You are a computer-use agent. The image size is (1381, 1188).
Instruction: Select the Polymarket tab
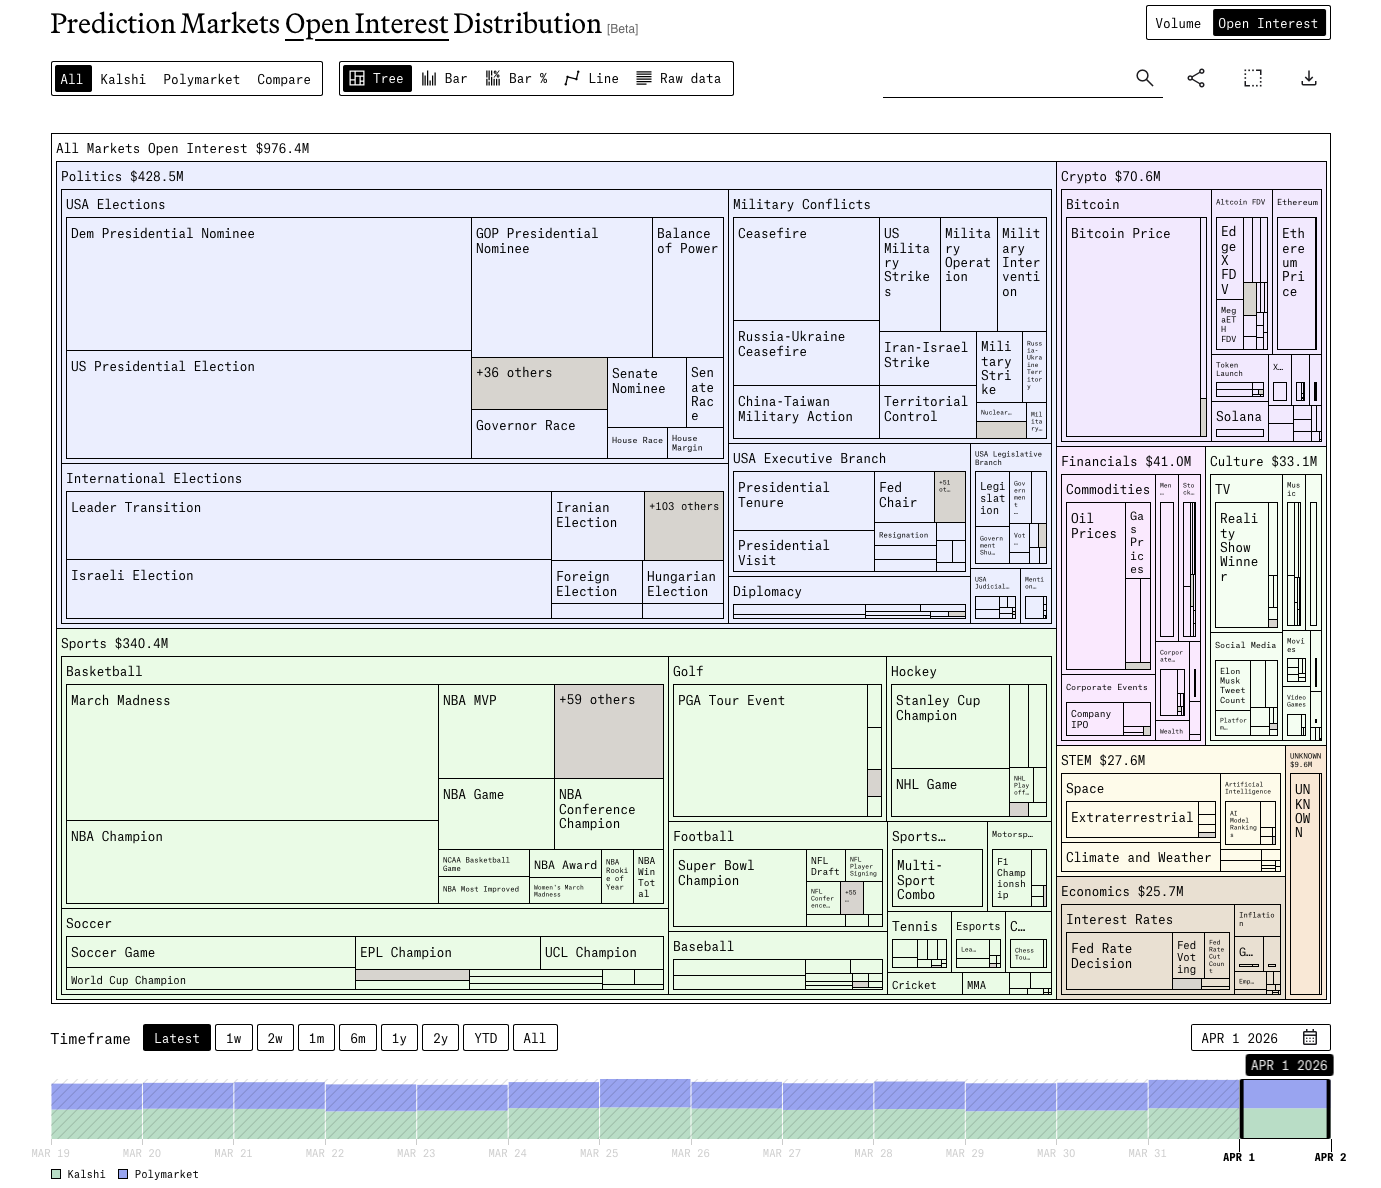click(201, 79)
